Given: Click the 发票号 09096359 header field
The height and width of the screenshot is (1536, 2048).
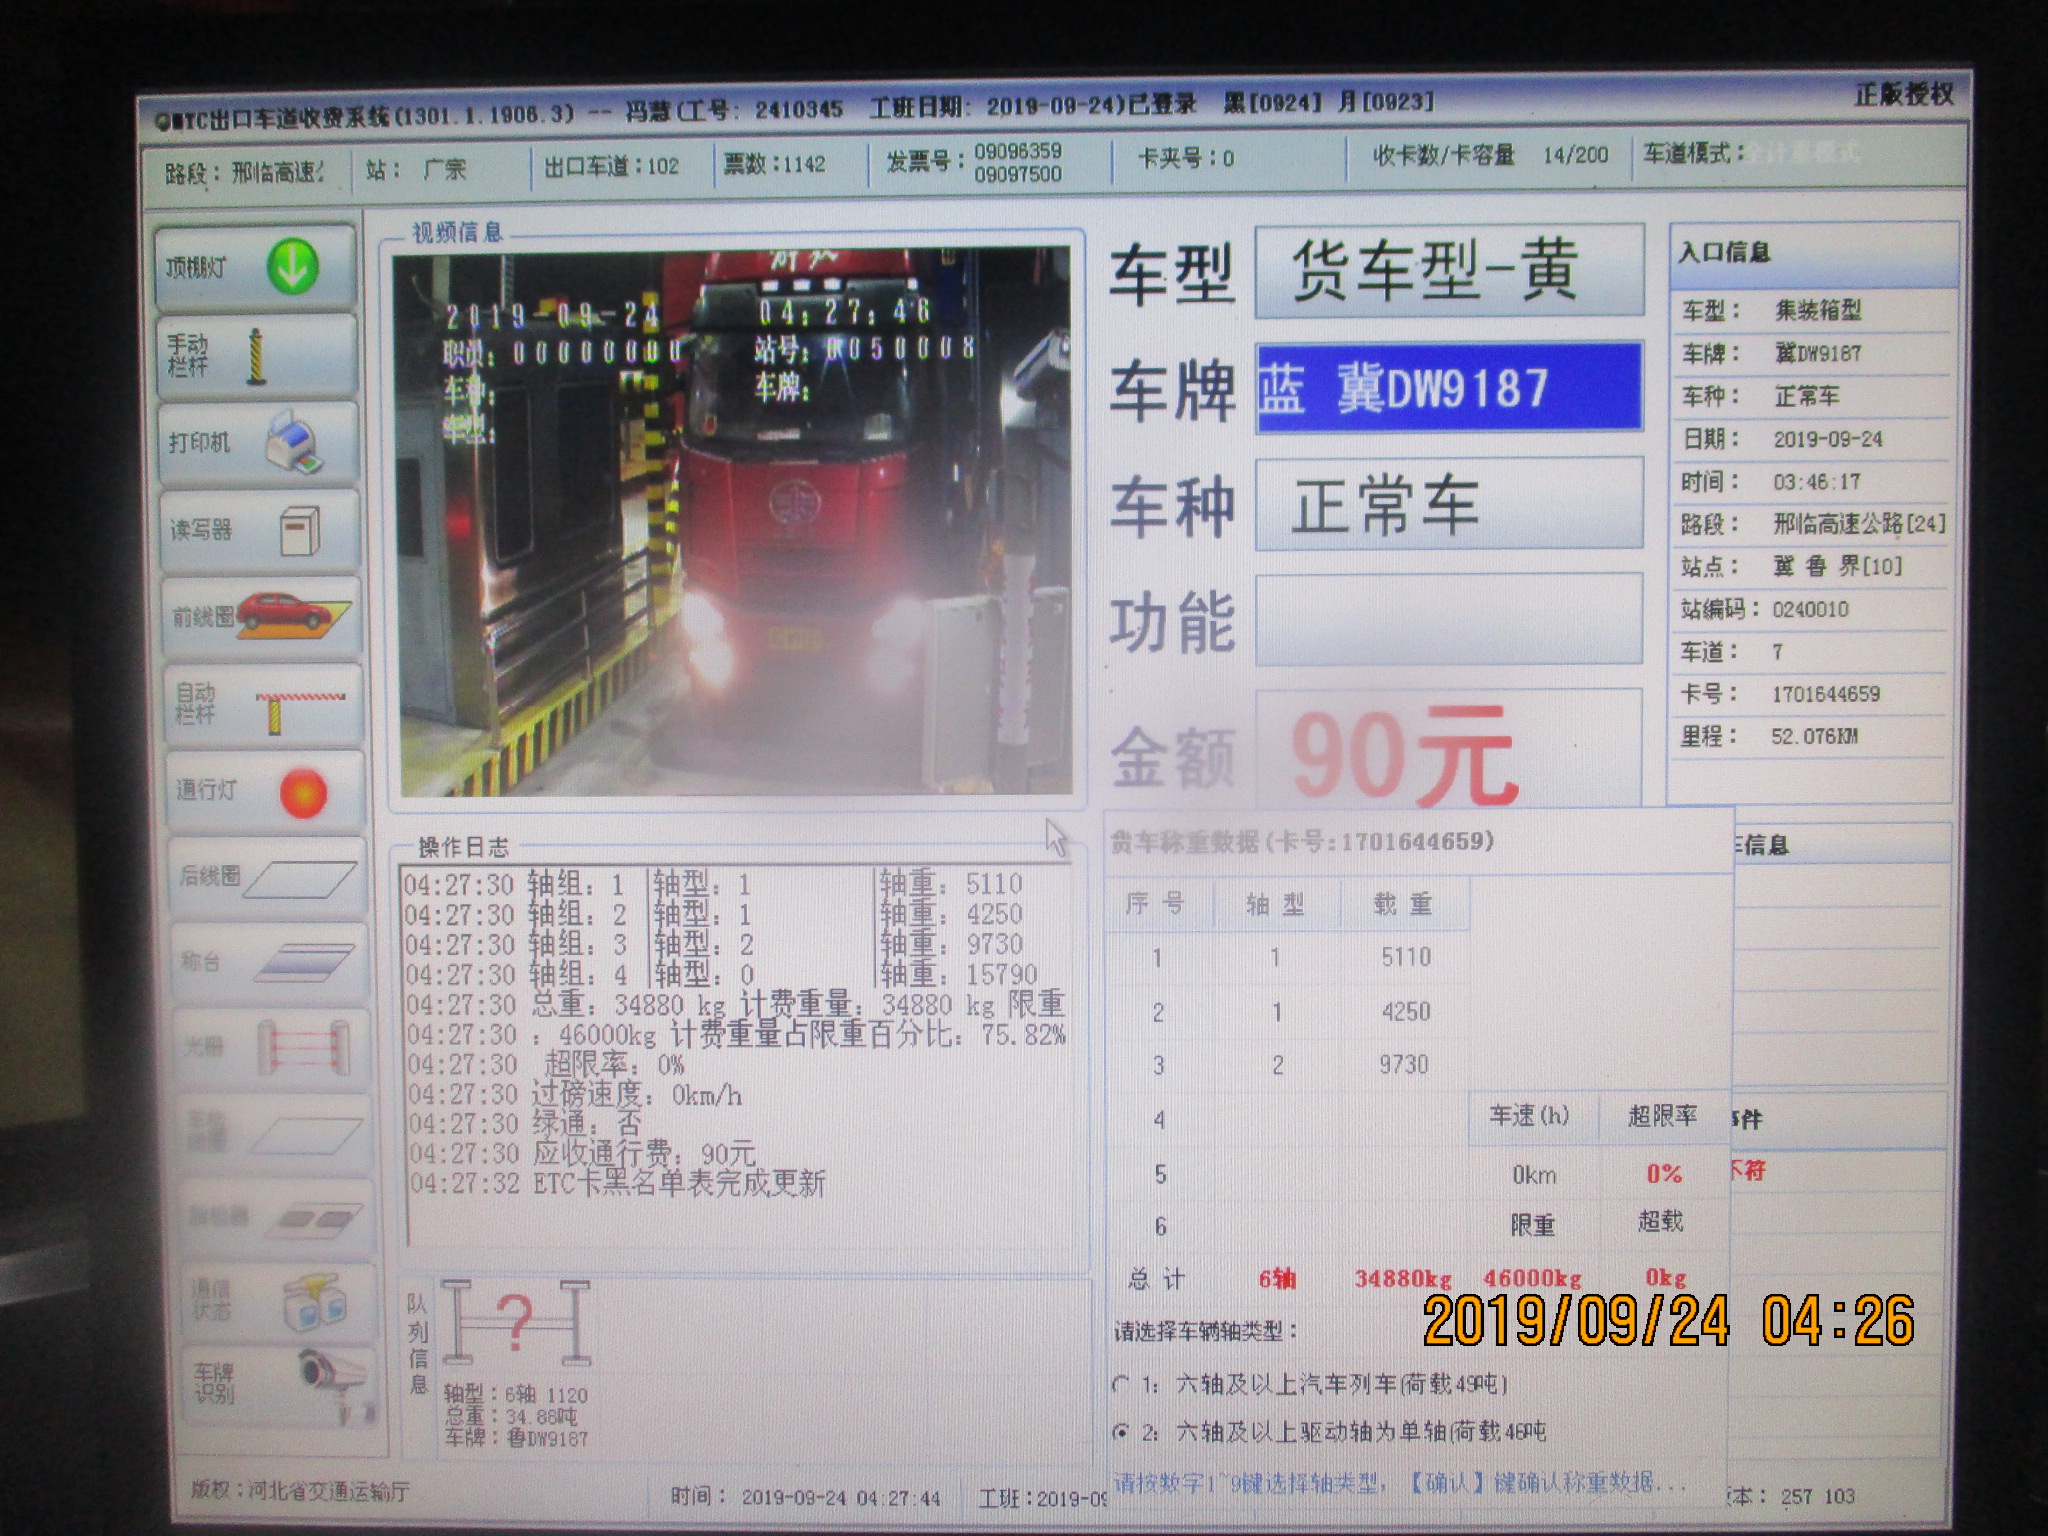Looking at the screenshot, I should pyautogui.click(x=974, y=162).
